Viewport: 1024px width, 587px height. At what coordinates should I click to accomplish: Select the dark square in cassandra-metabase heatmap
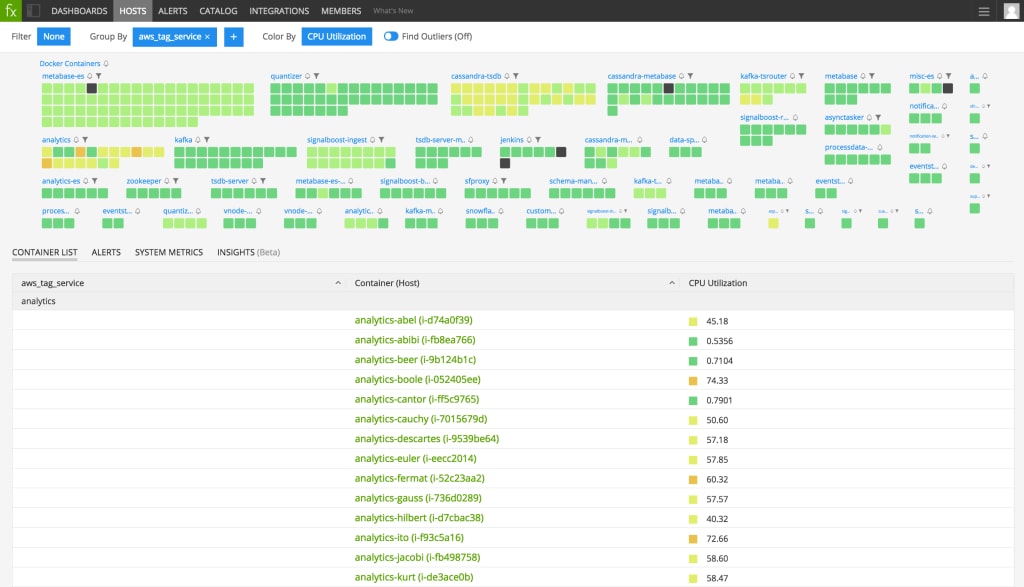[x=668, y=88]
